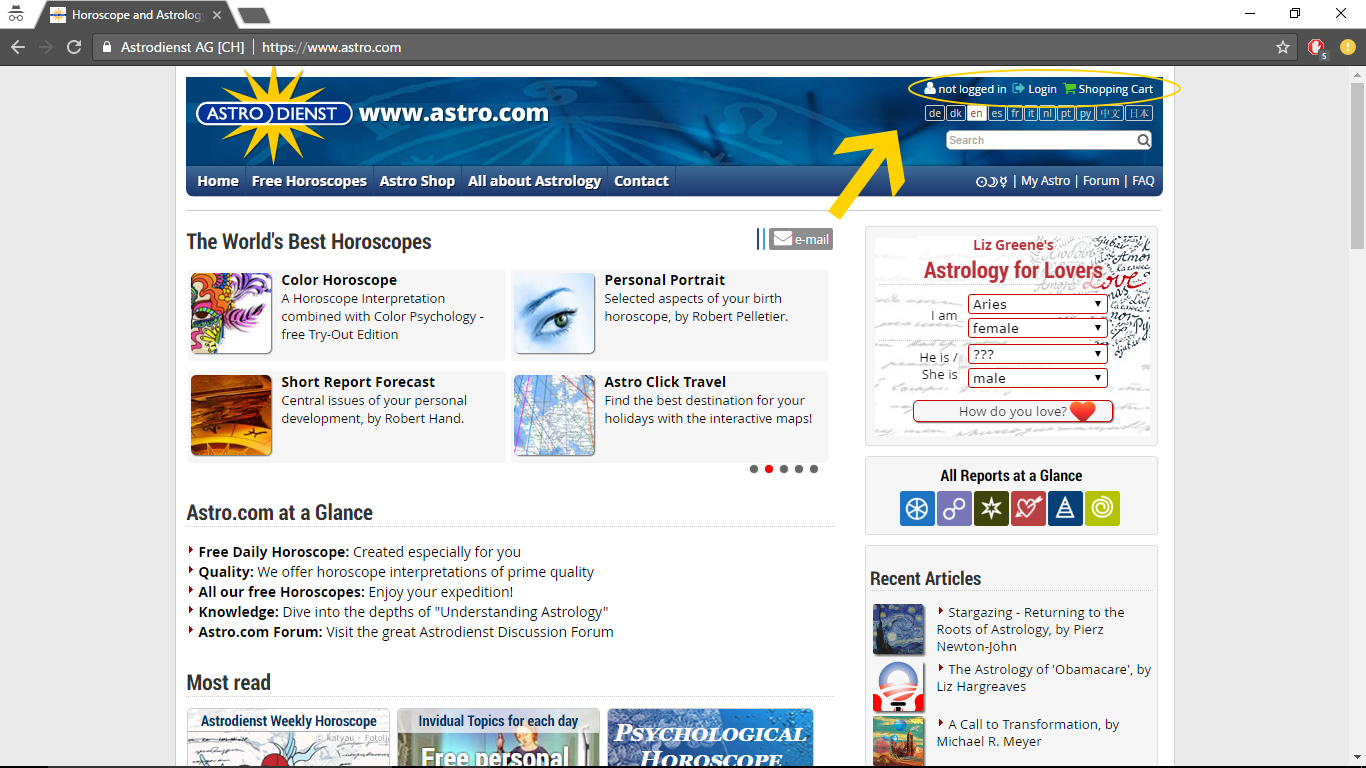Click the red heart arrow report icon

click(x=1028, y=508)
